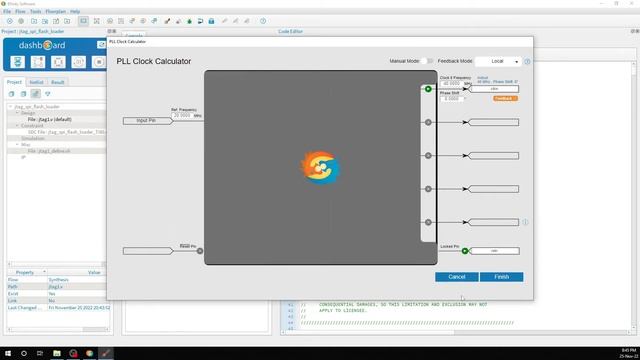The width and height of the screenshot is (640, 360).
Task: Click the code editor vertical scrollbar
Action: pos(634,196)
